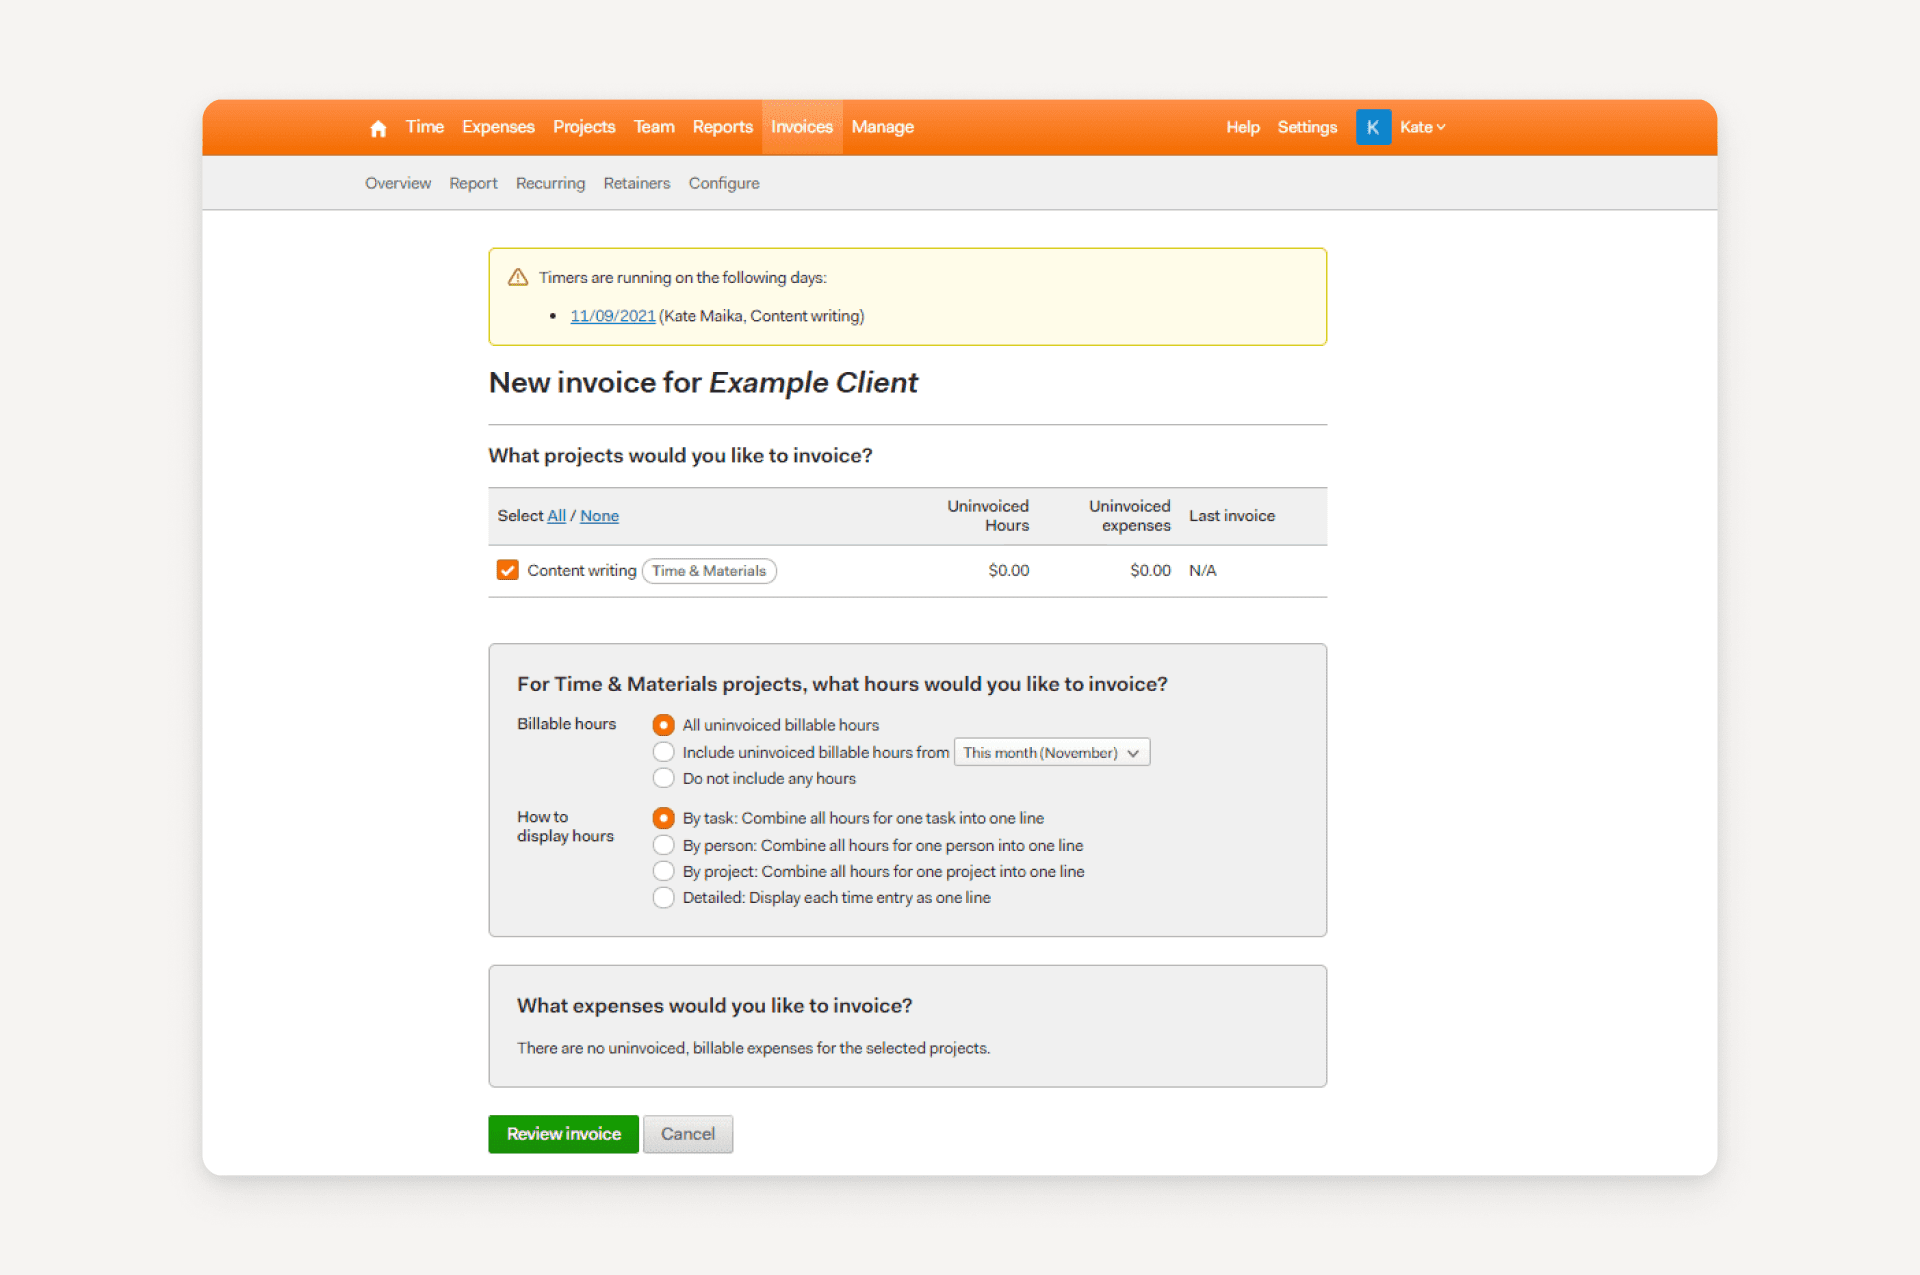Select Detailed time entry display option
The height and width of the screenshot is (1275, 1920).
pos(663,897)
